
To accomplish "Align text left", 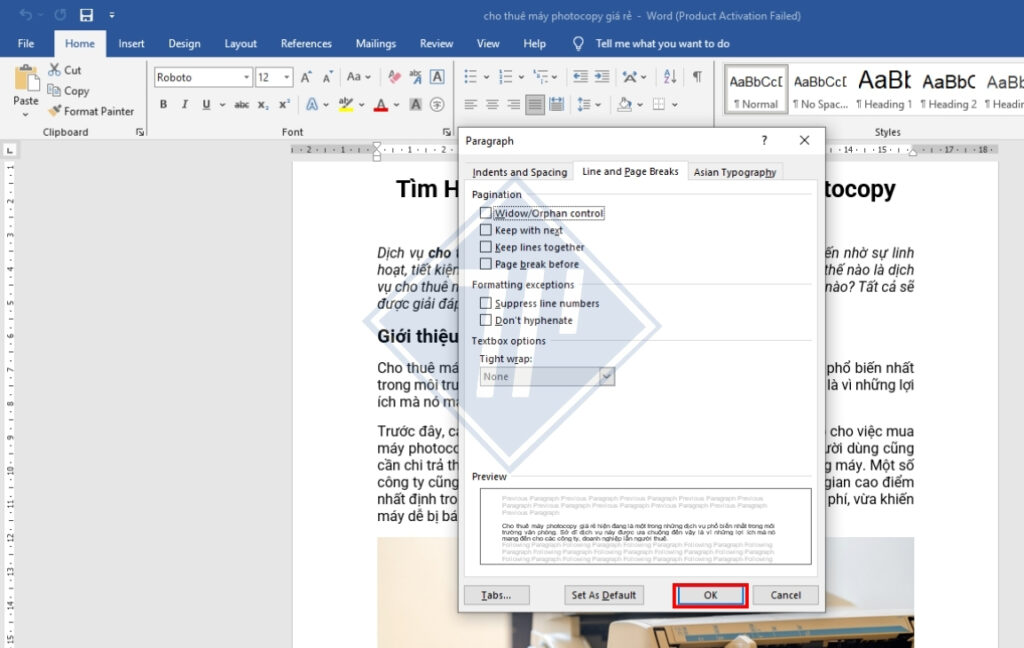I will pyautogui.click(x=470, y=104).
